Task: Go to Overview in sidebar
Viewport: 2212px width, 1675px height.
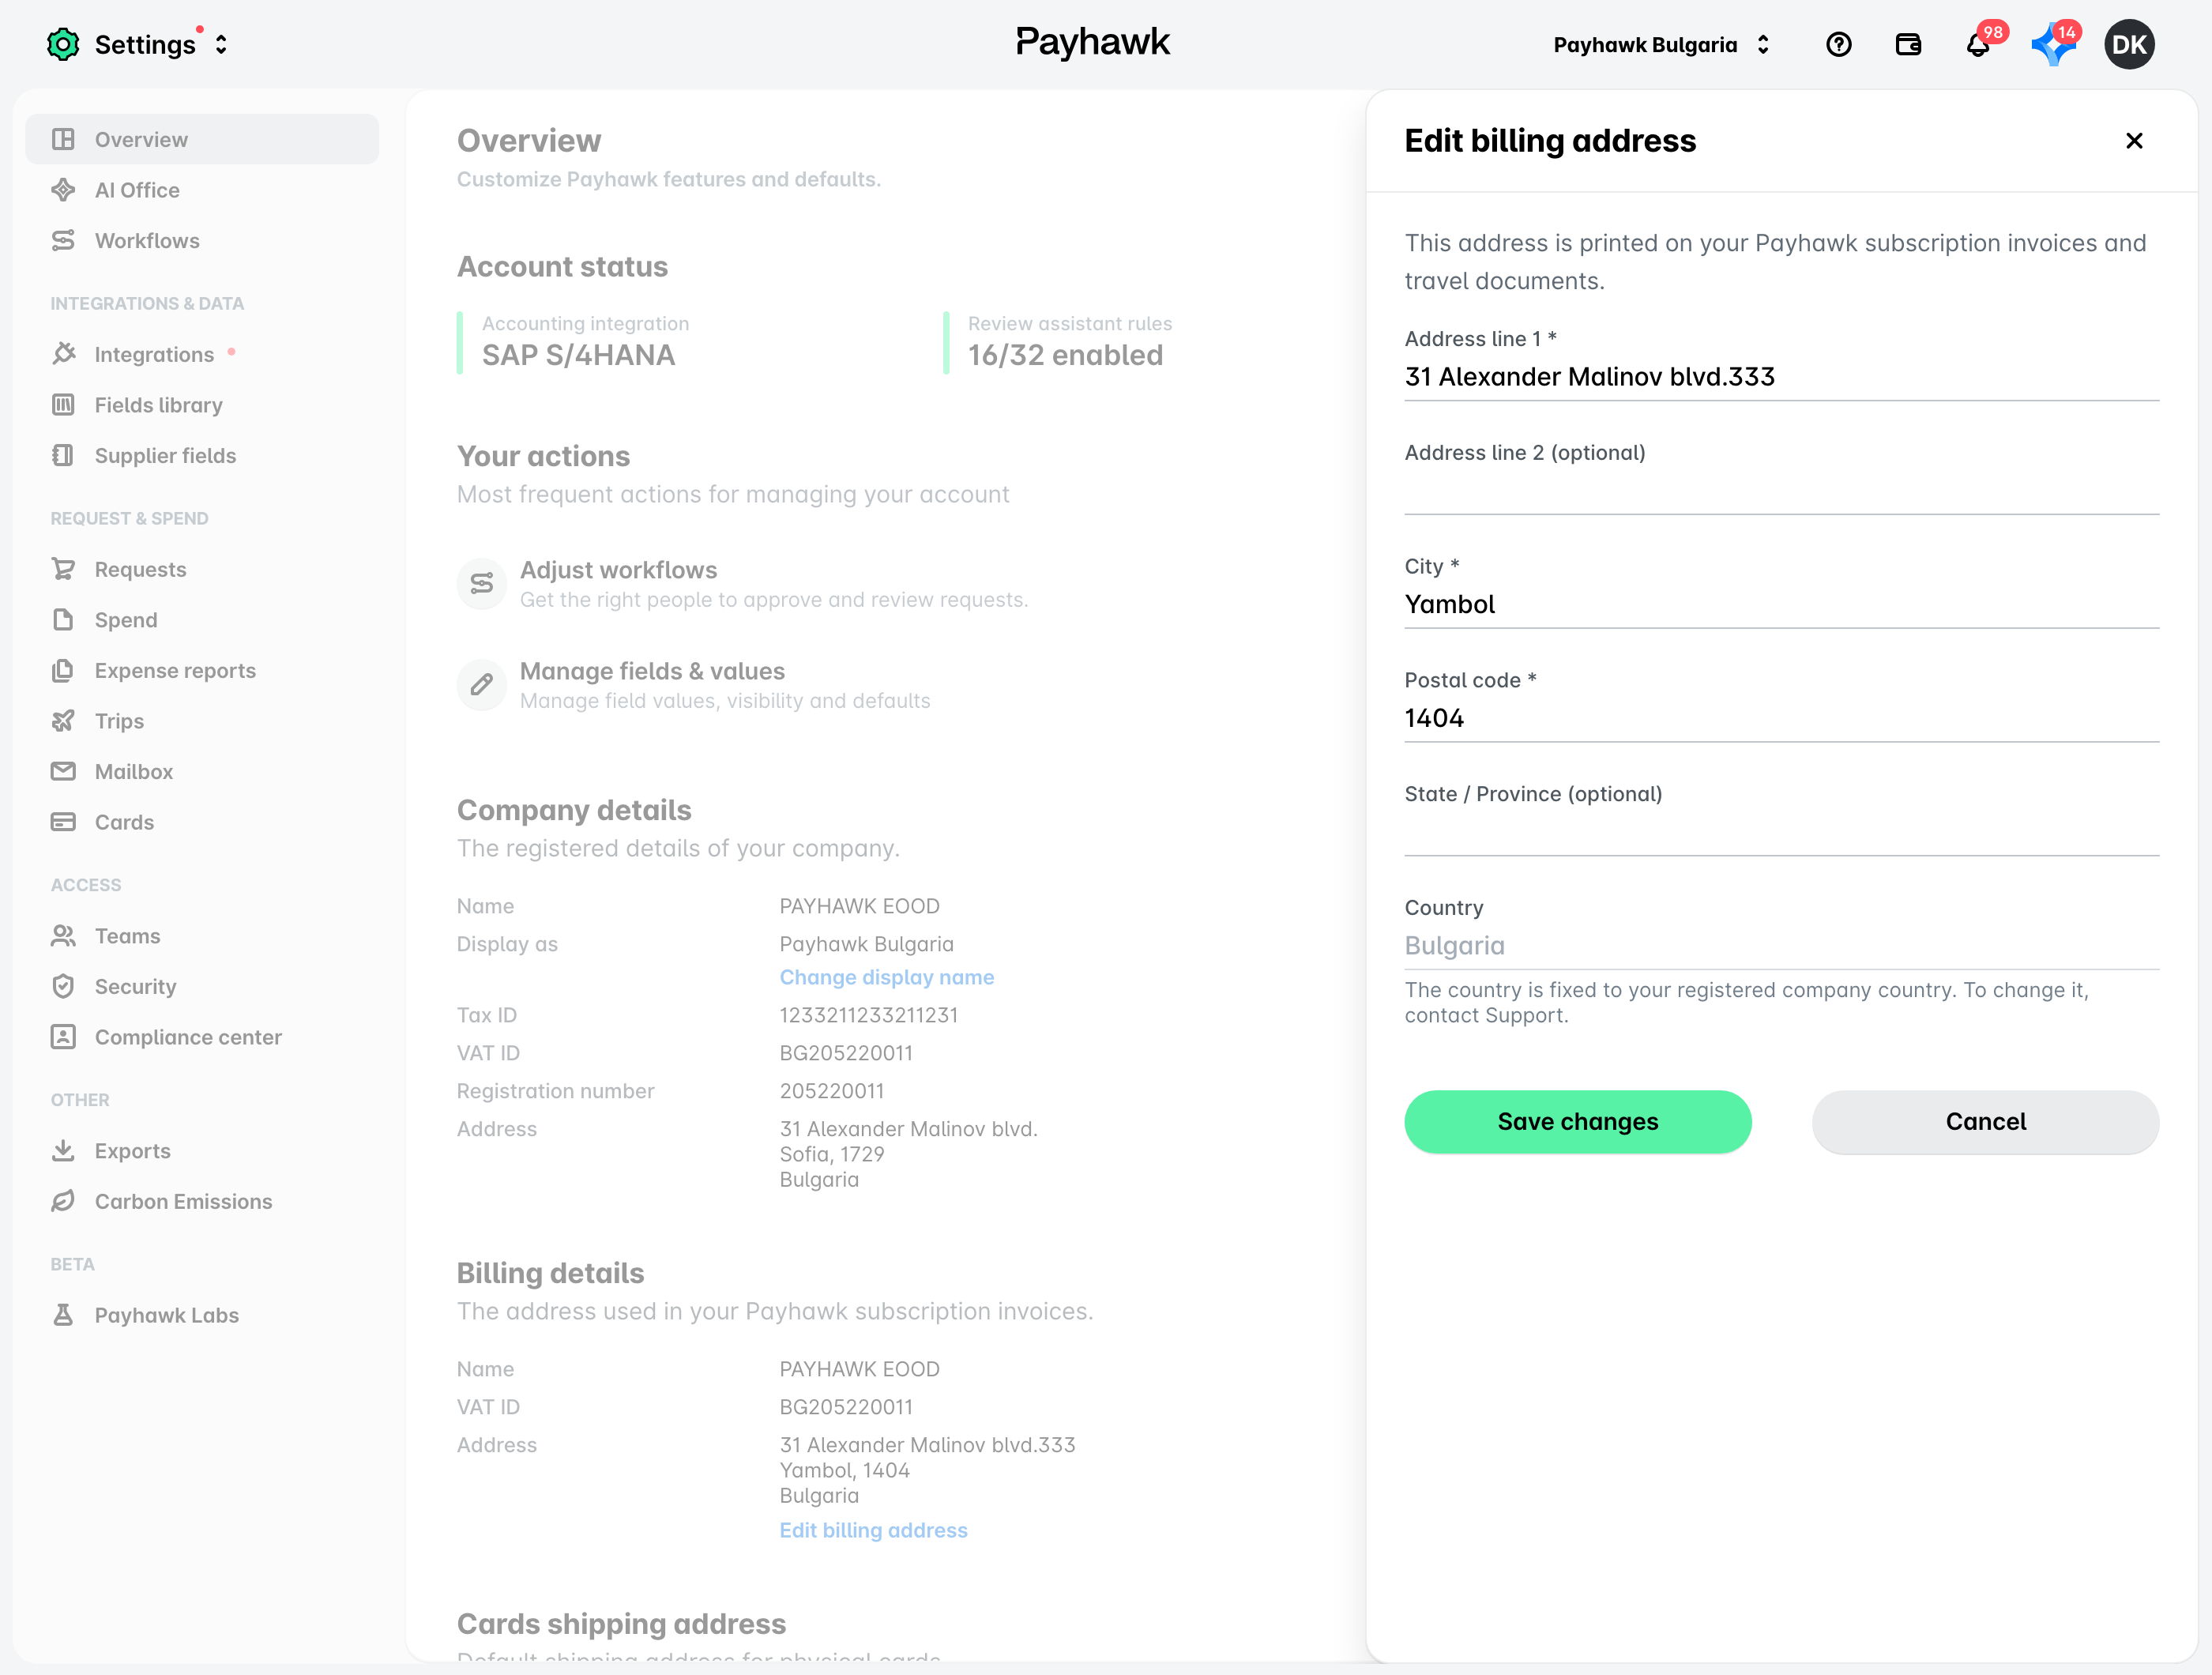Action: 202,139
